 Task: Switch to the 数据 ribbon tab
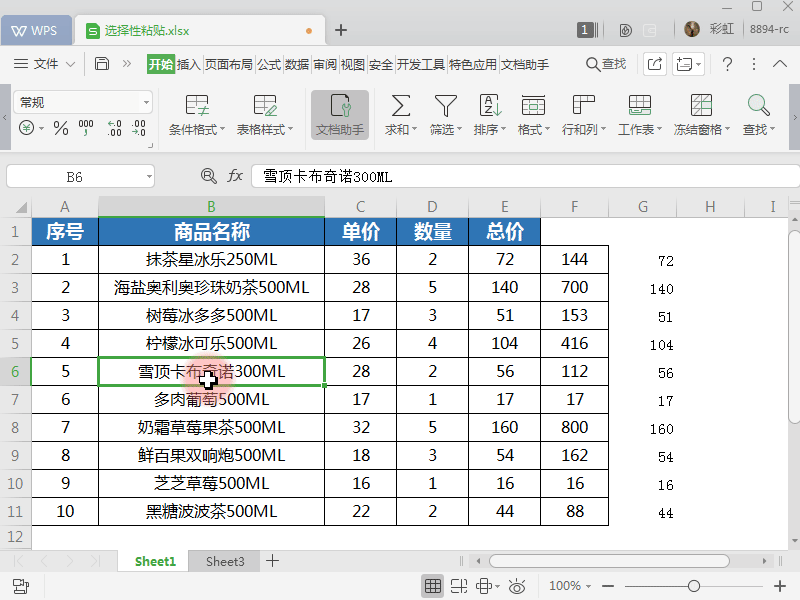294,63
